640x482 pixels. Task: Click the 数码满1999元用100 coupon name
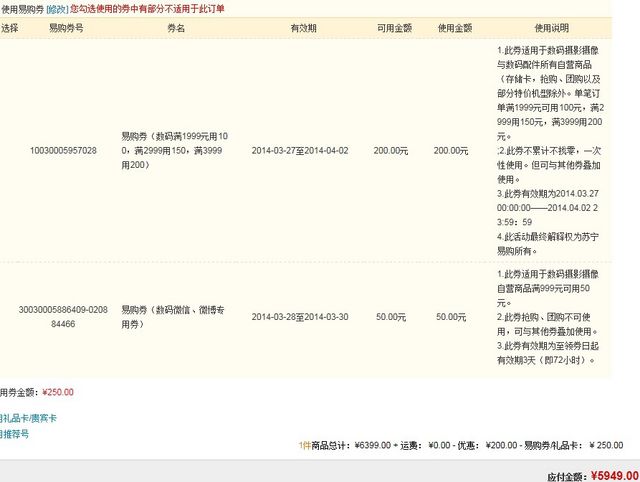point(174,150)
